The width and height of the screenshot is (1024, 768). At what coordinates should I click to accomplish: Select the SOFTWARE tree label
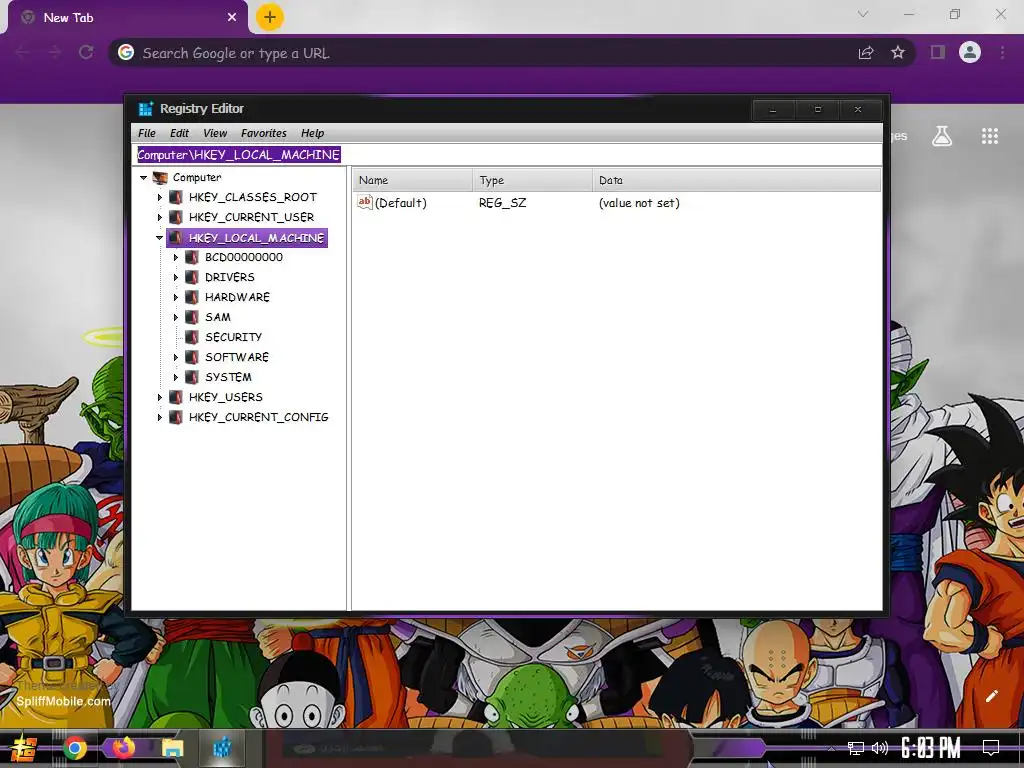237,357
